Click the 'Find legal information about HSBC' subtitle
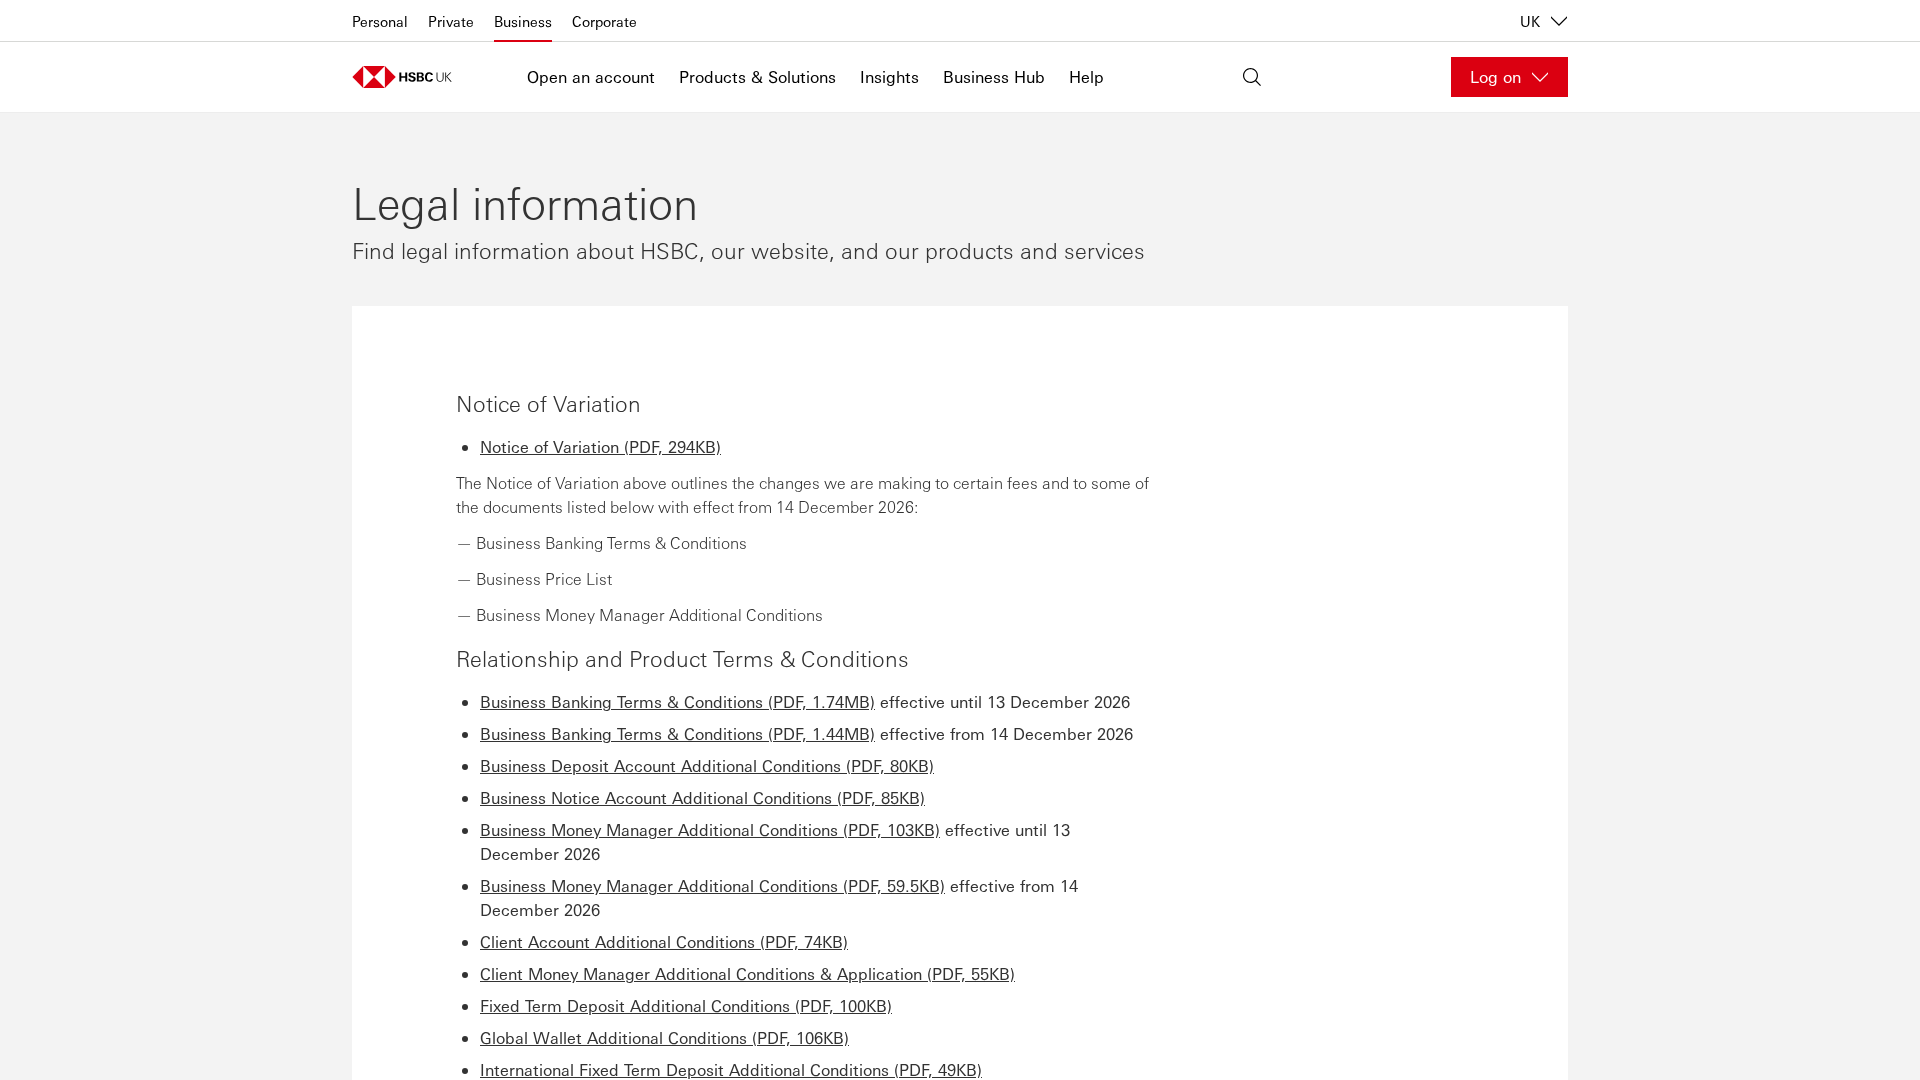 pyautogui.click(x=748, y=251)
